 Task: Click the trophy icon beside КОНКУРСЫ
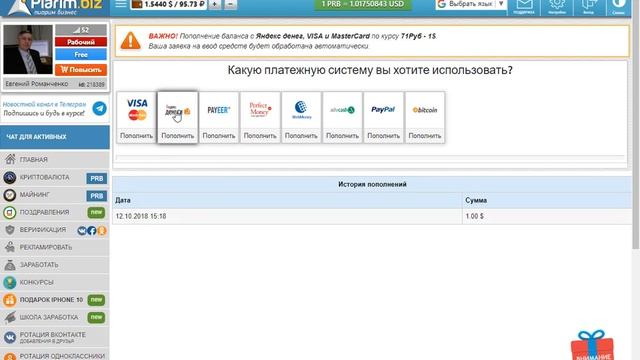pos(10,282)
